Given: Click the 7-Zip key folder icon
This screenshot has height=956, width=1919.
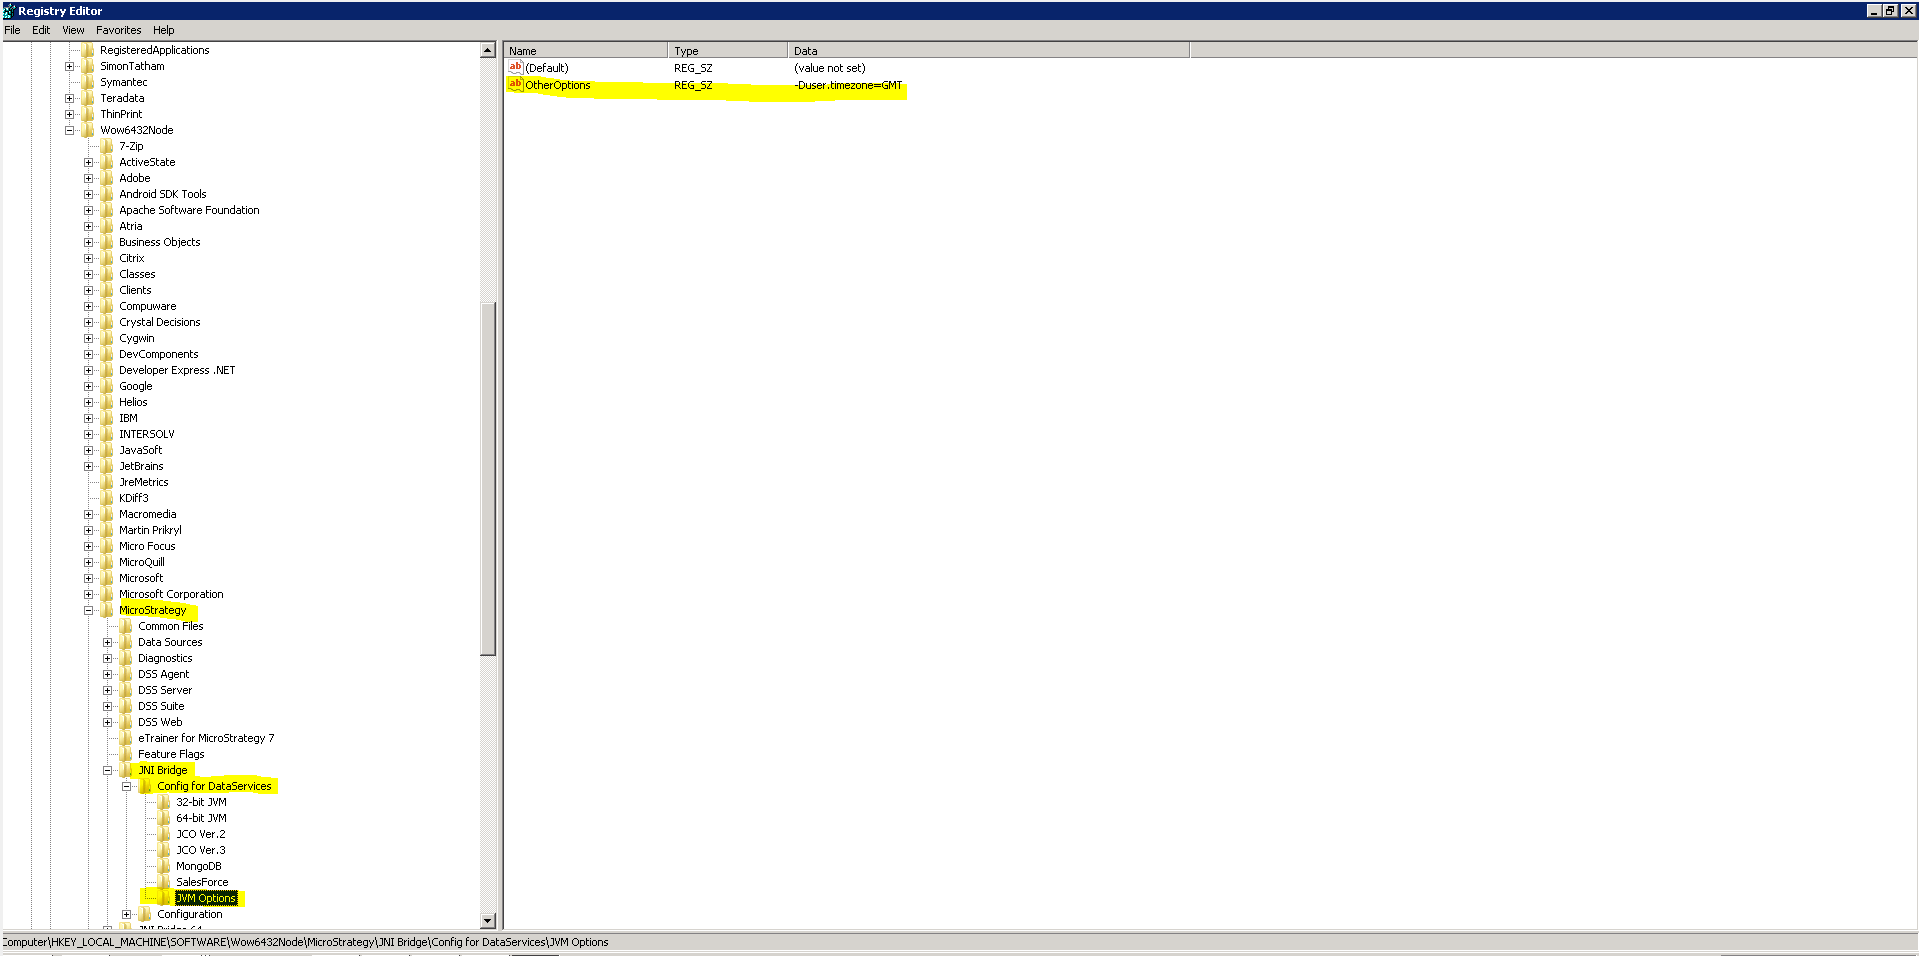Looking at the screenshot, I should [x=107, y=146].
